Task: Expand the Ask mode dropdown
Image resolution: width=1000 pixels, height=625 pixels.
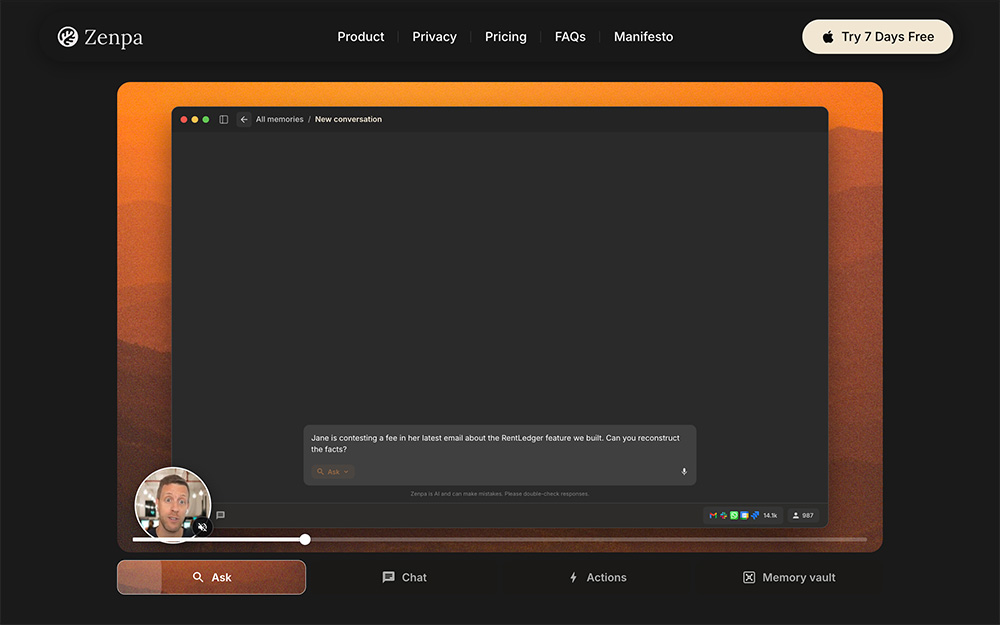Action: [x=333, y=472]
